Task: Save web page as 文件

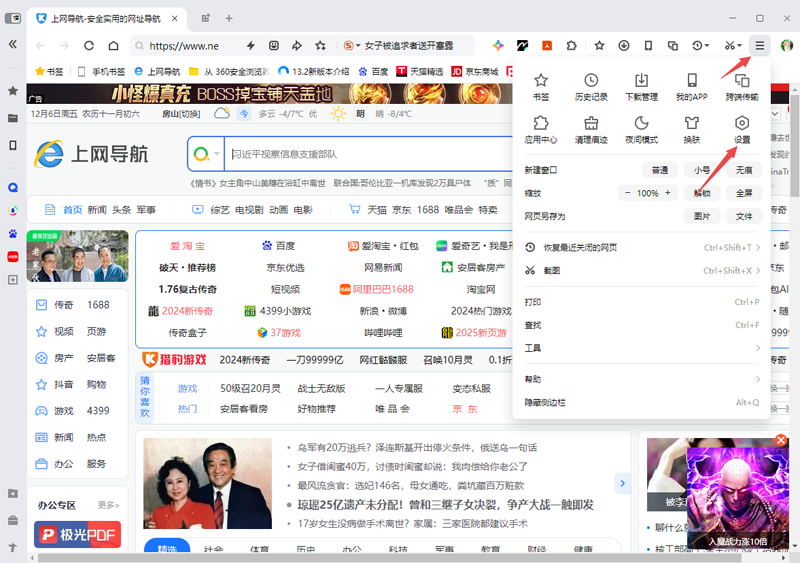Action: (x=744, y=216)
